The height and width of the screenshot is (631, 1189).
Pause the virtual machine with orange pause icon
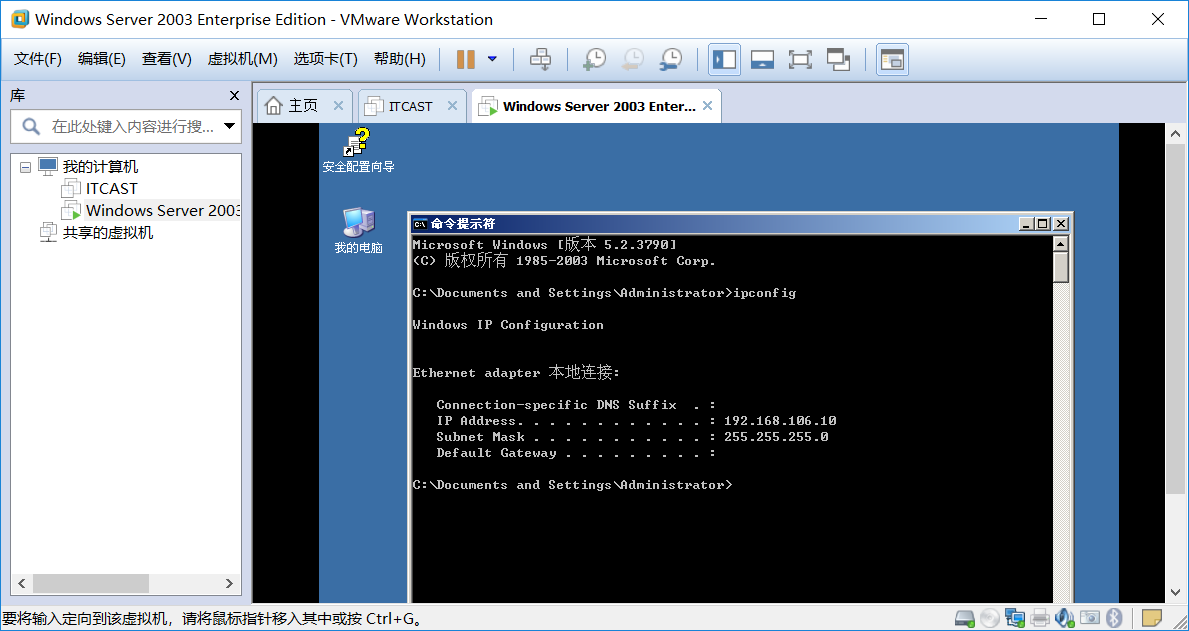point(466,59)
